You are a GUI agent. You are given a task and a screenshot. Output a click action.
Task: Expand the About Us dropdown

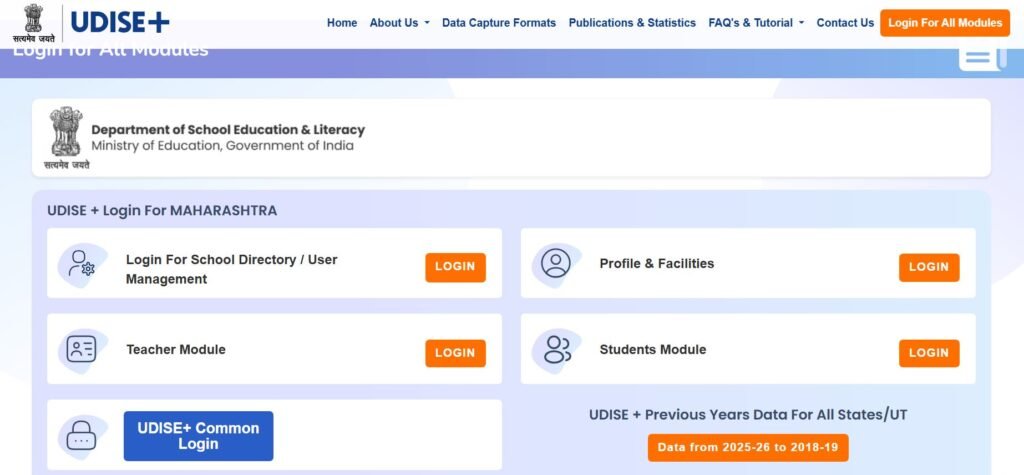[399, 22]
